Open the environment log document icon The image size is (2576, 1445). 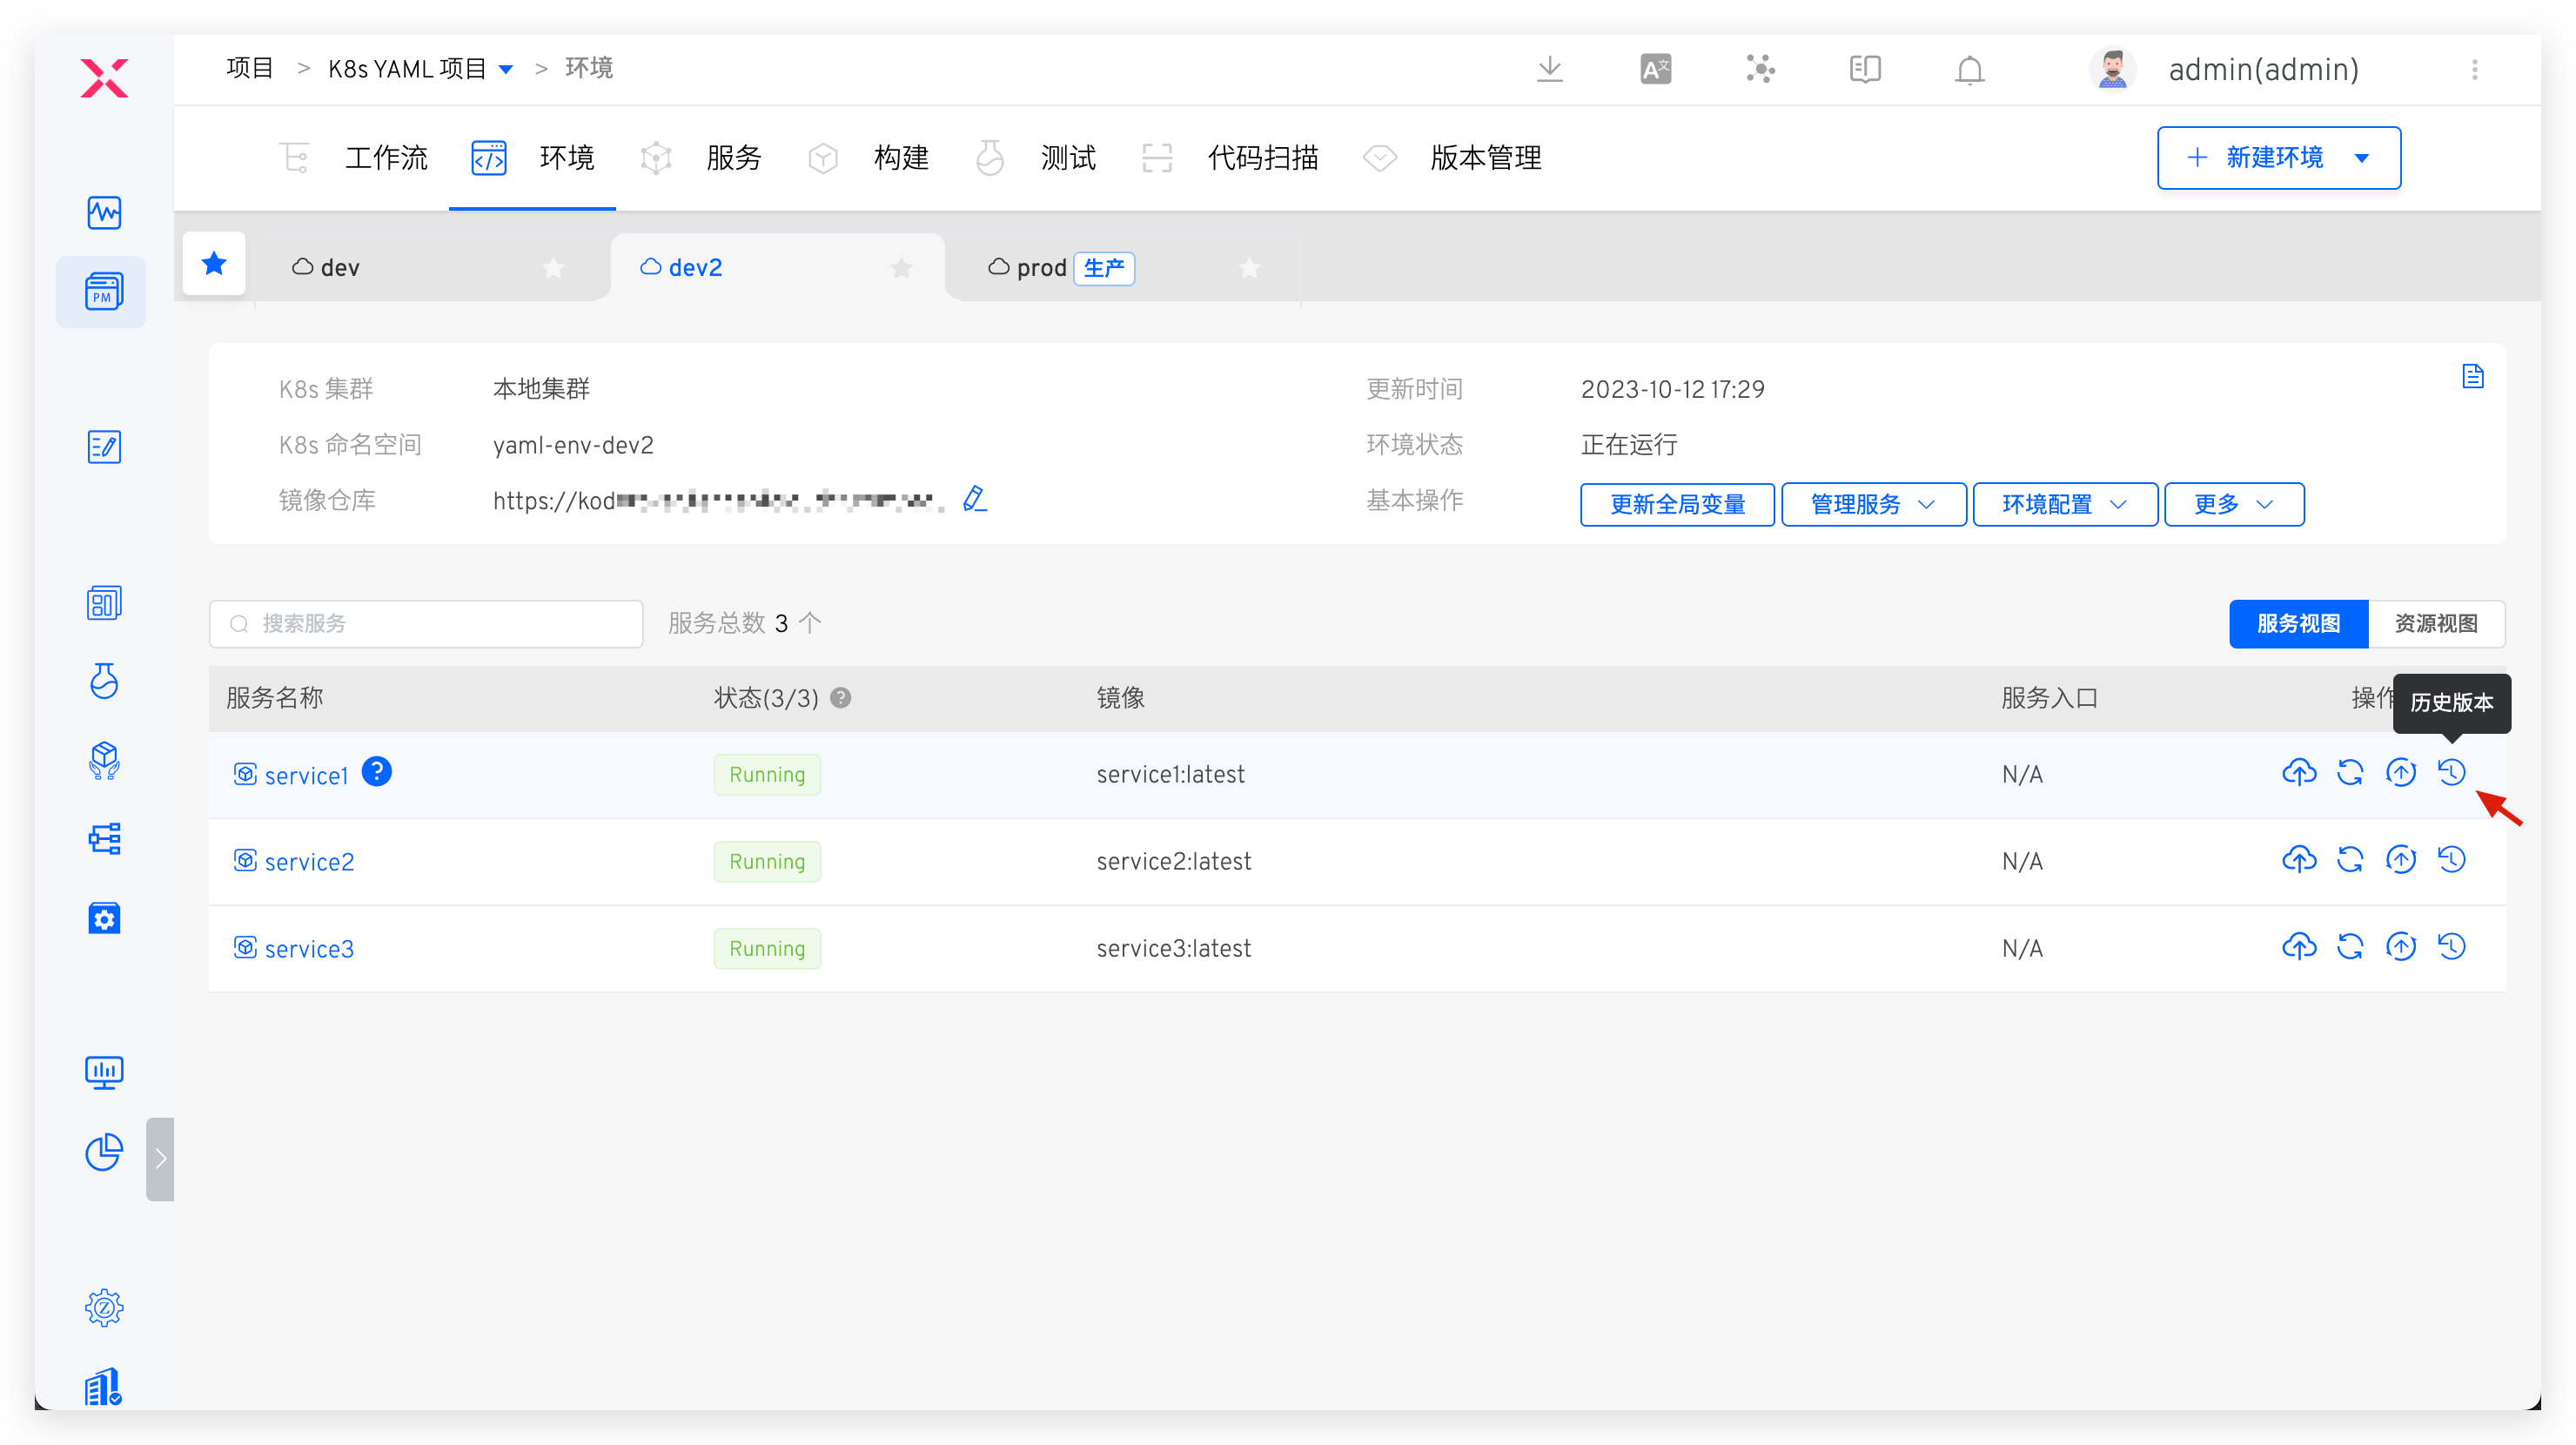[x=2472, y=377]
